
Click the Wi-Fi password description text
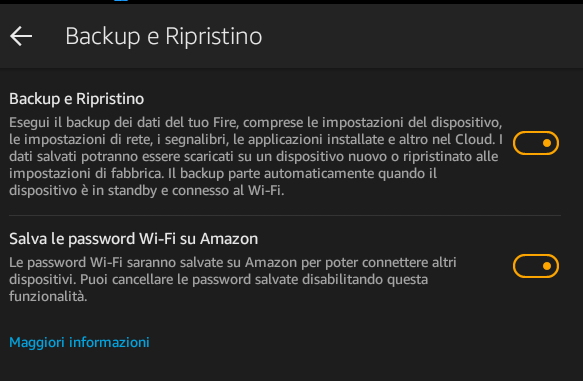click(x=233, y=280)
